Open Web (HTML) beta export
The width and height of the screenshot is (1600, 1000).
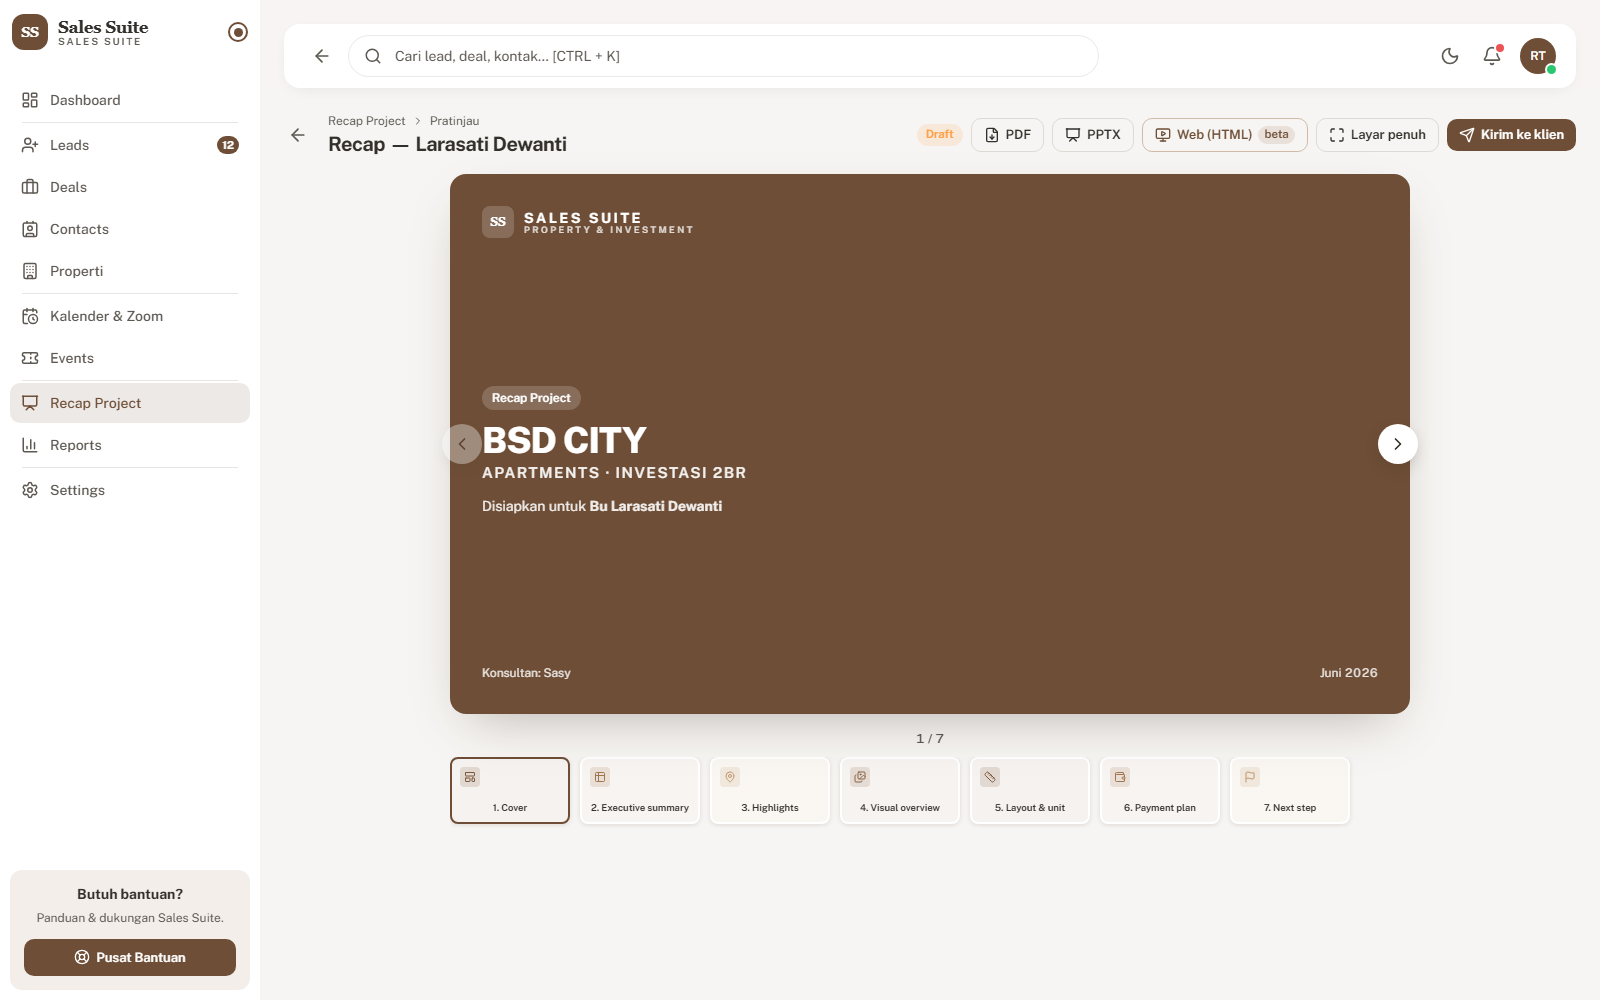coord(1225,135)
